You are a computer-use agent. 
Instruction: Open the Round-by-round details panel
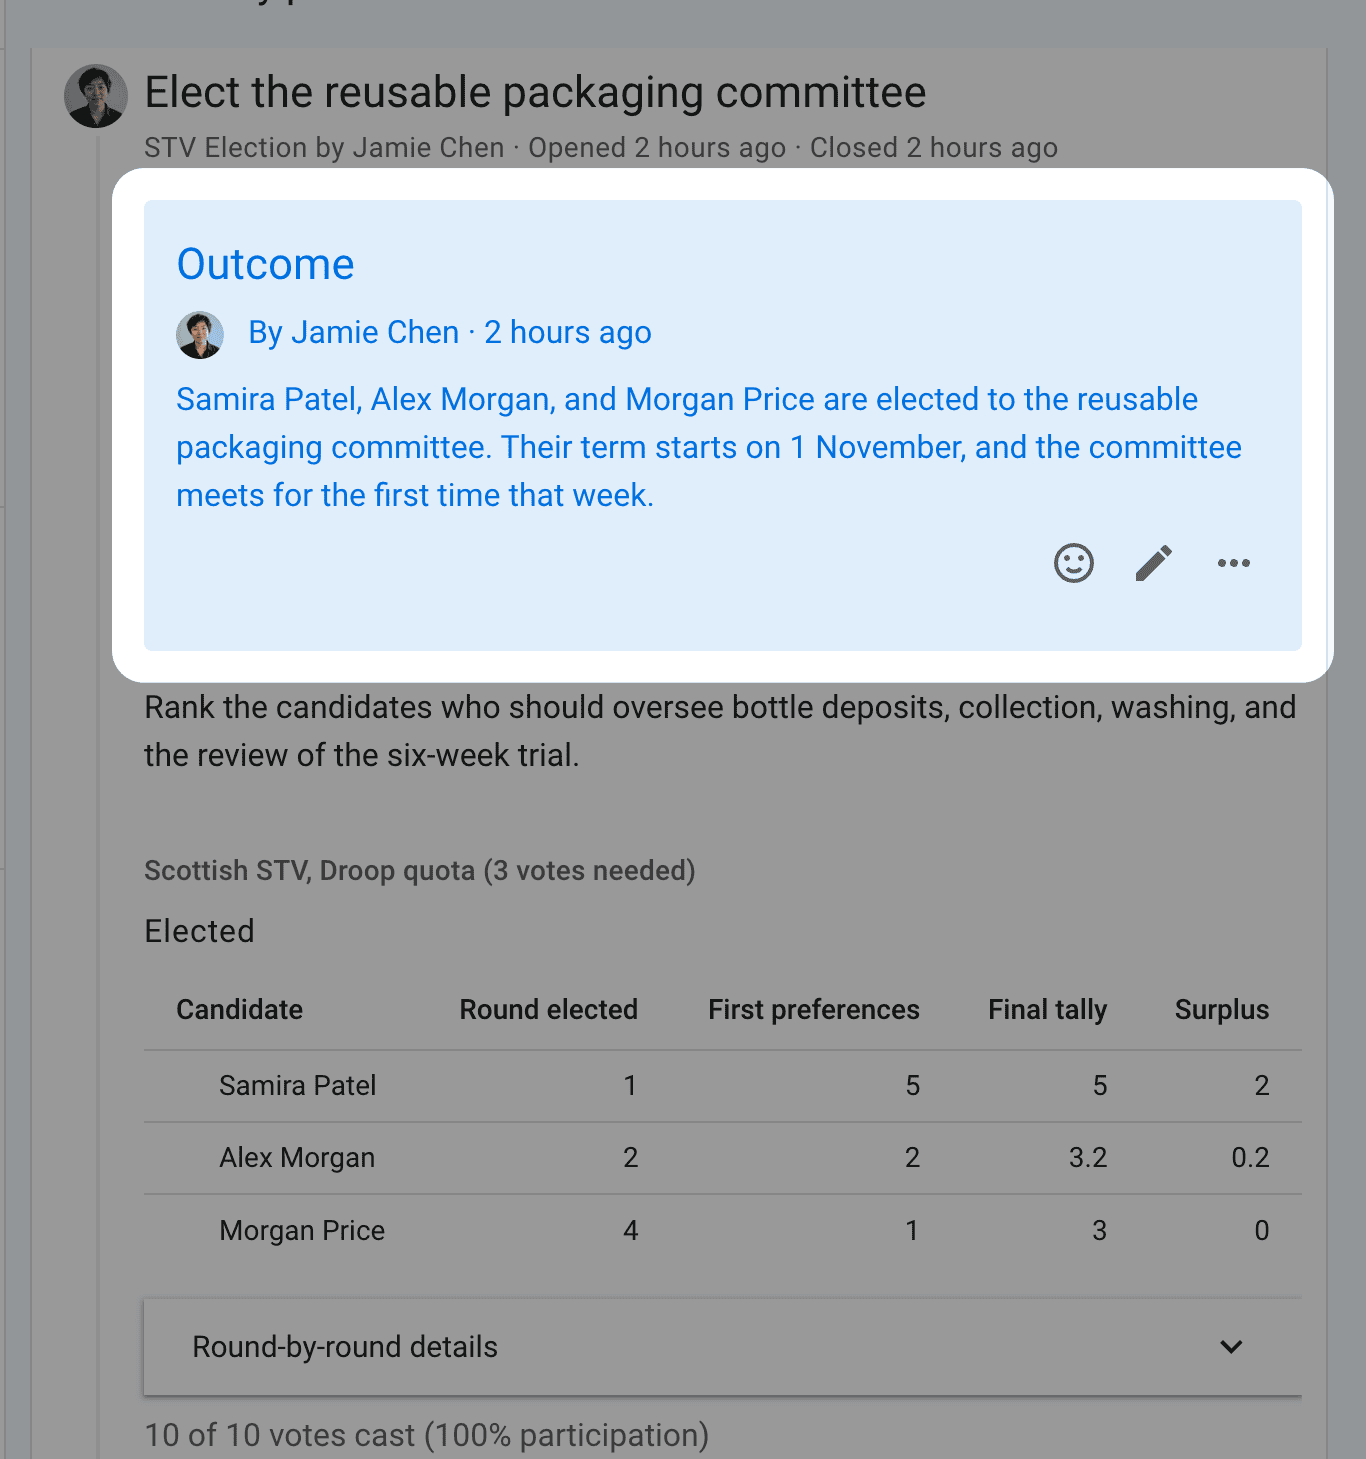[x=723, y=1347]
